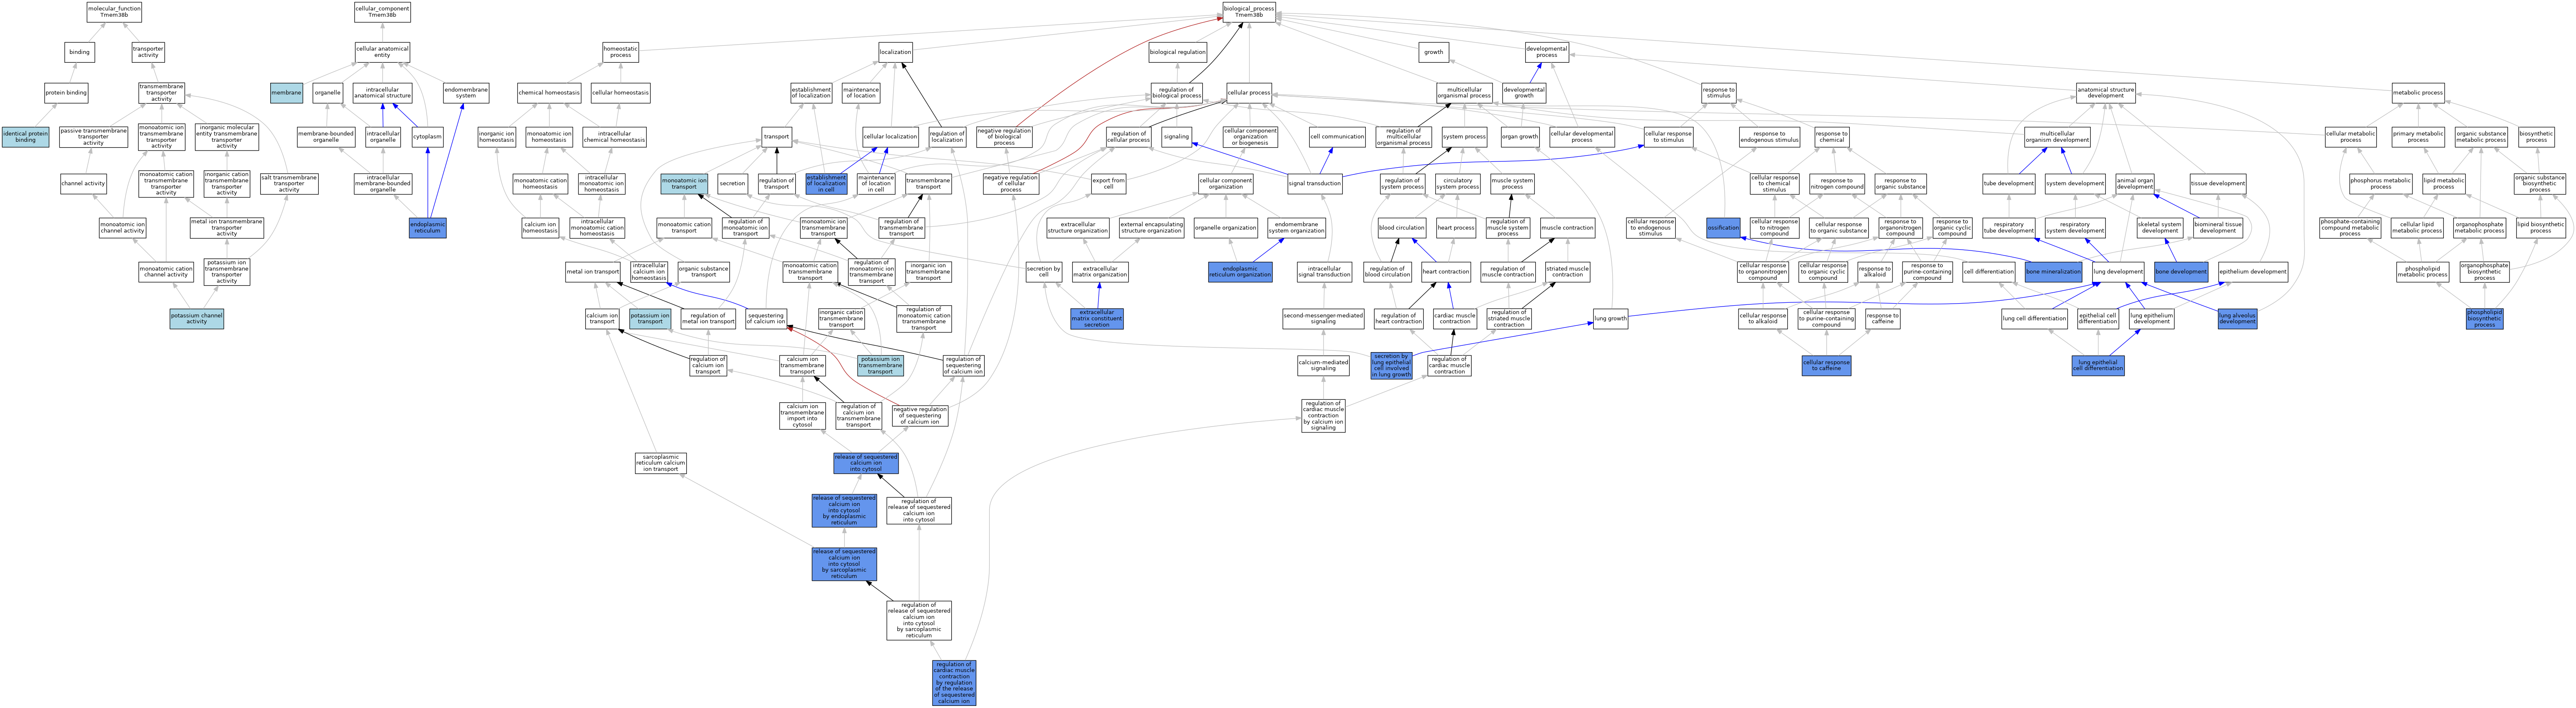Image resolution: width=2576 pixels, height=708 pixels.
Task: Click the 'blood circulation' node
Action: 1402,228
